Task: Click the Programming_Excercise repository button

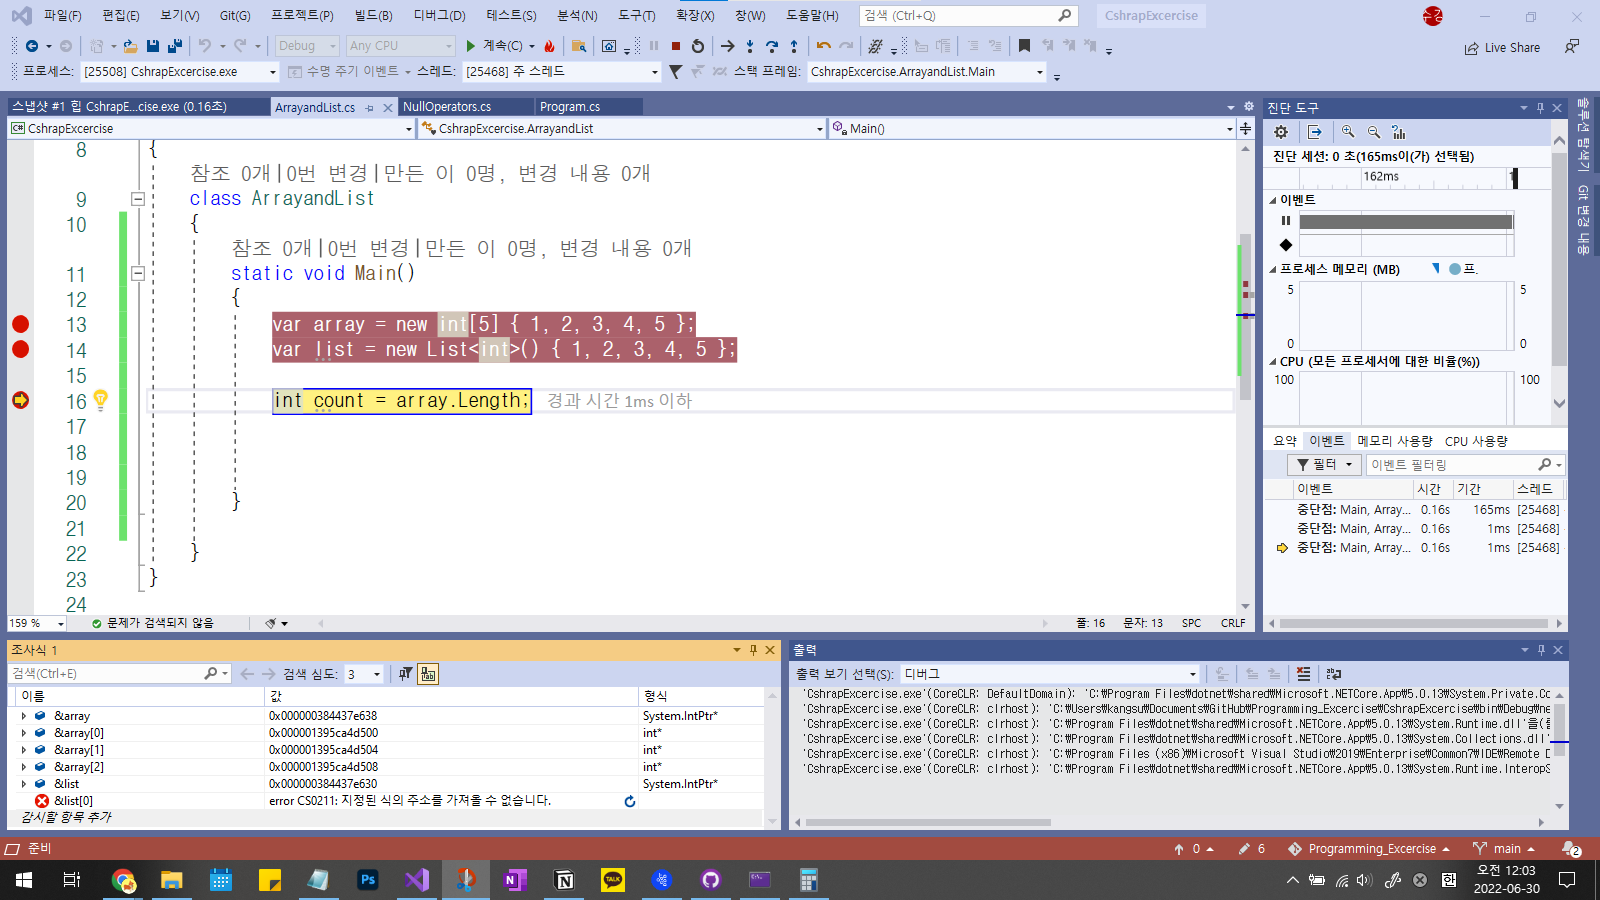Action: [1369, 849]
